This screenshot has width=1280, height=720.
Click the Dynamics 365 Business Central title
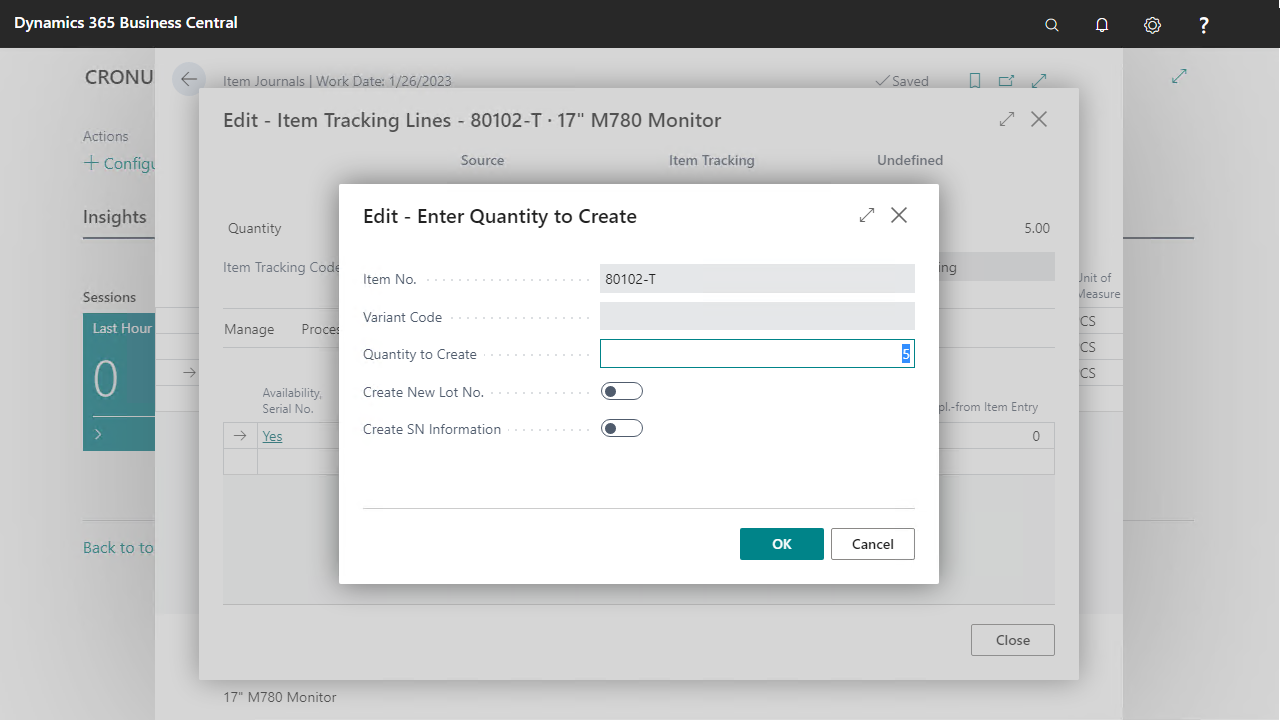pos(126,22)
